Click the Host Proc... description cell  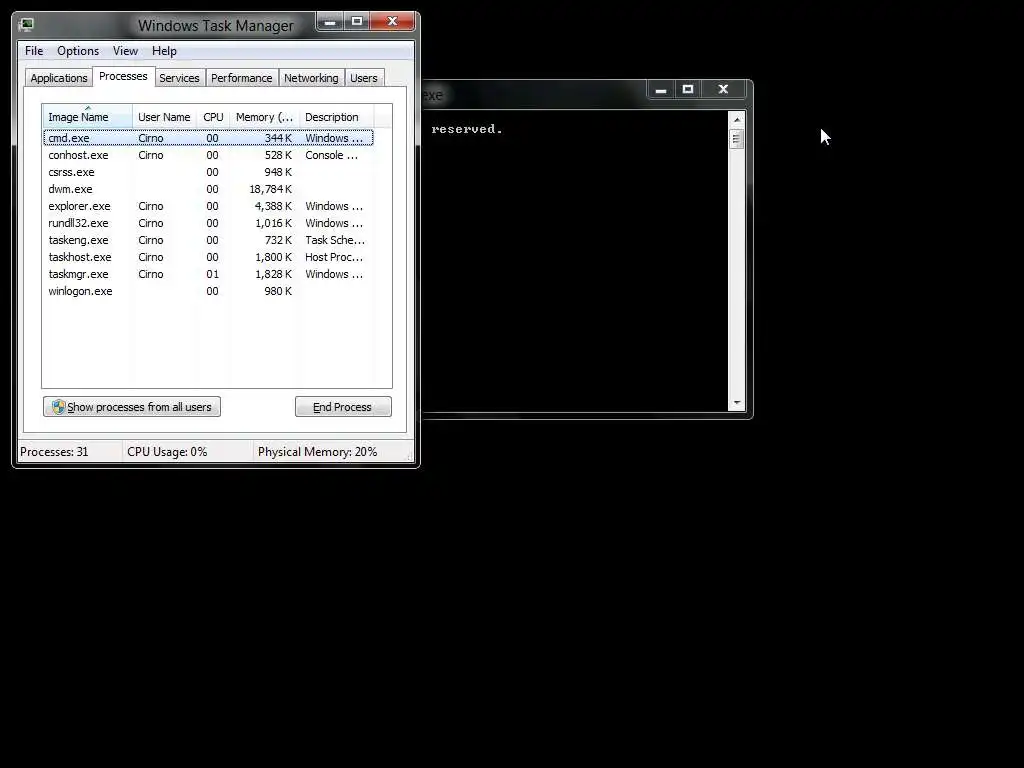(334, 257)
